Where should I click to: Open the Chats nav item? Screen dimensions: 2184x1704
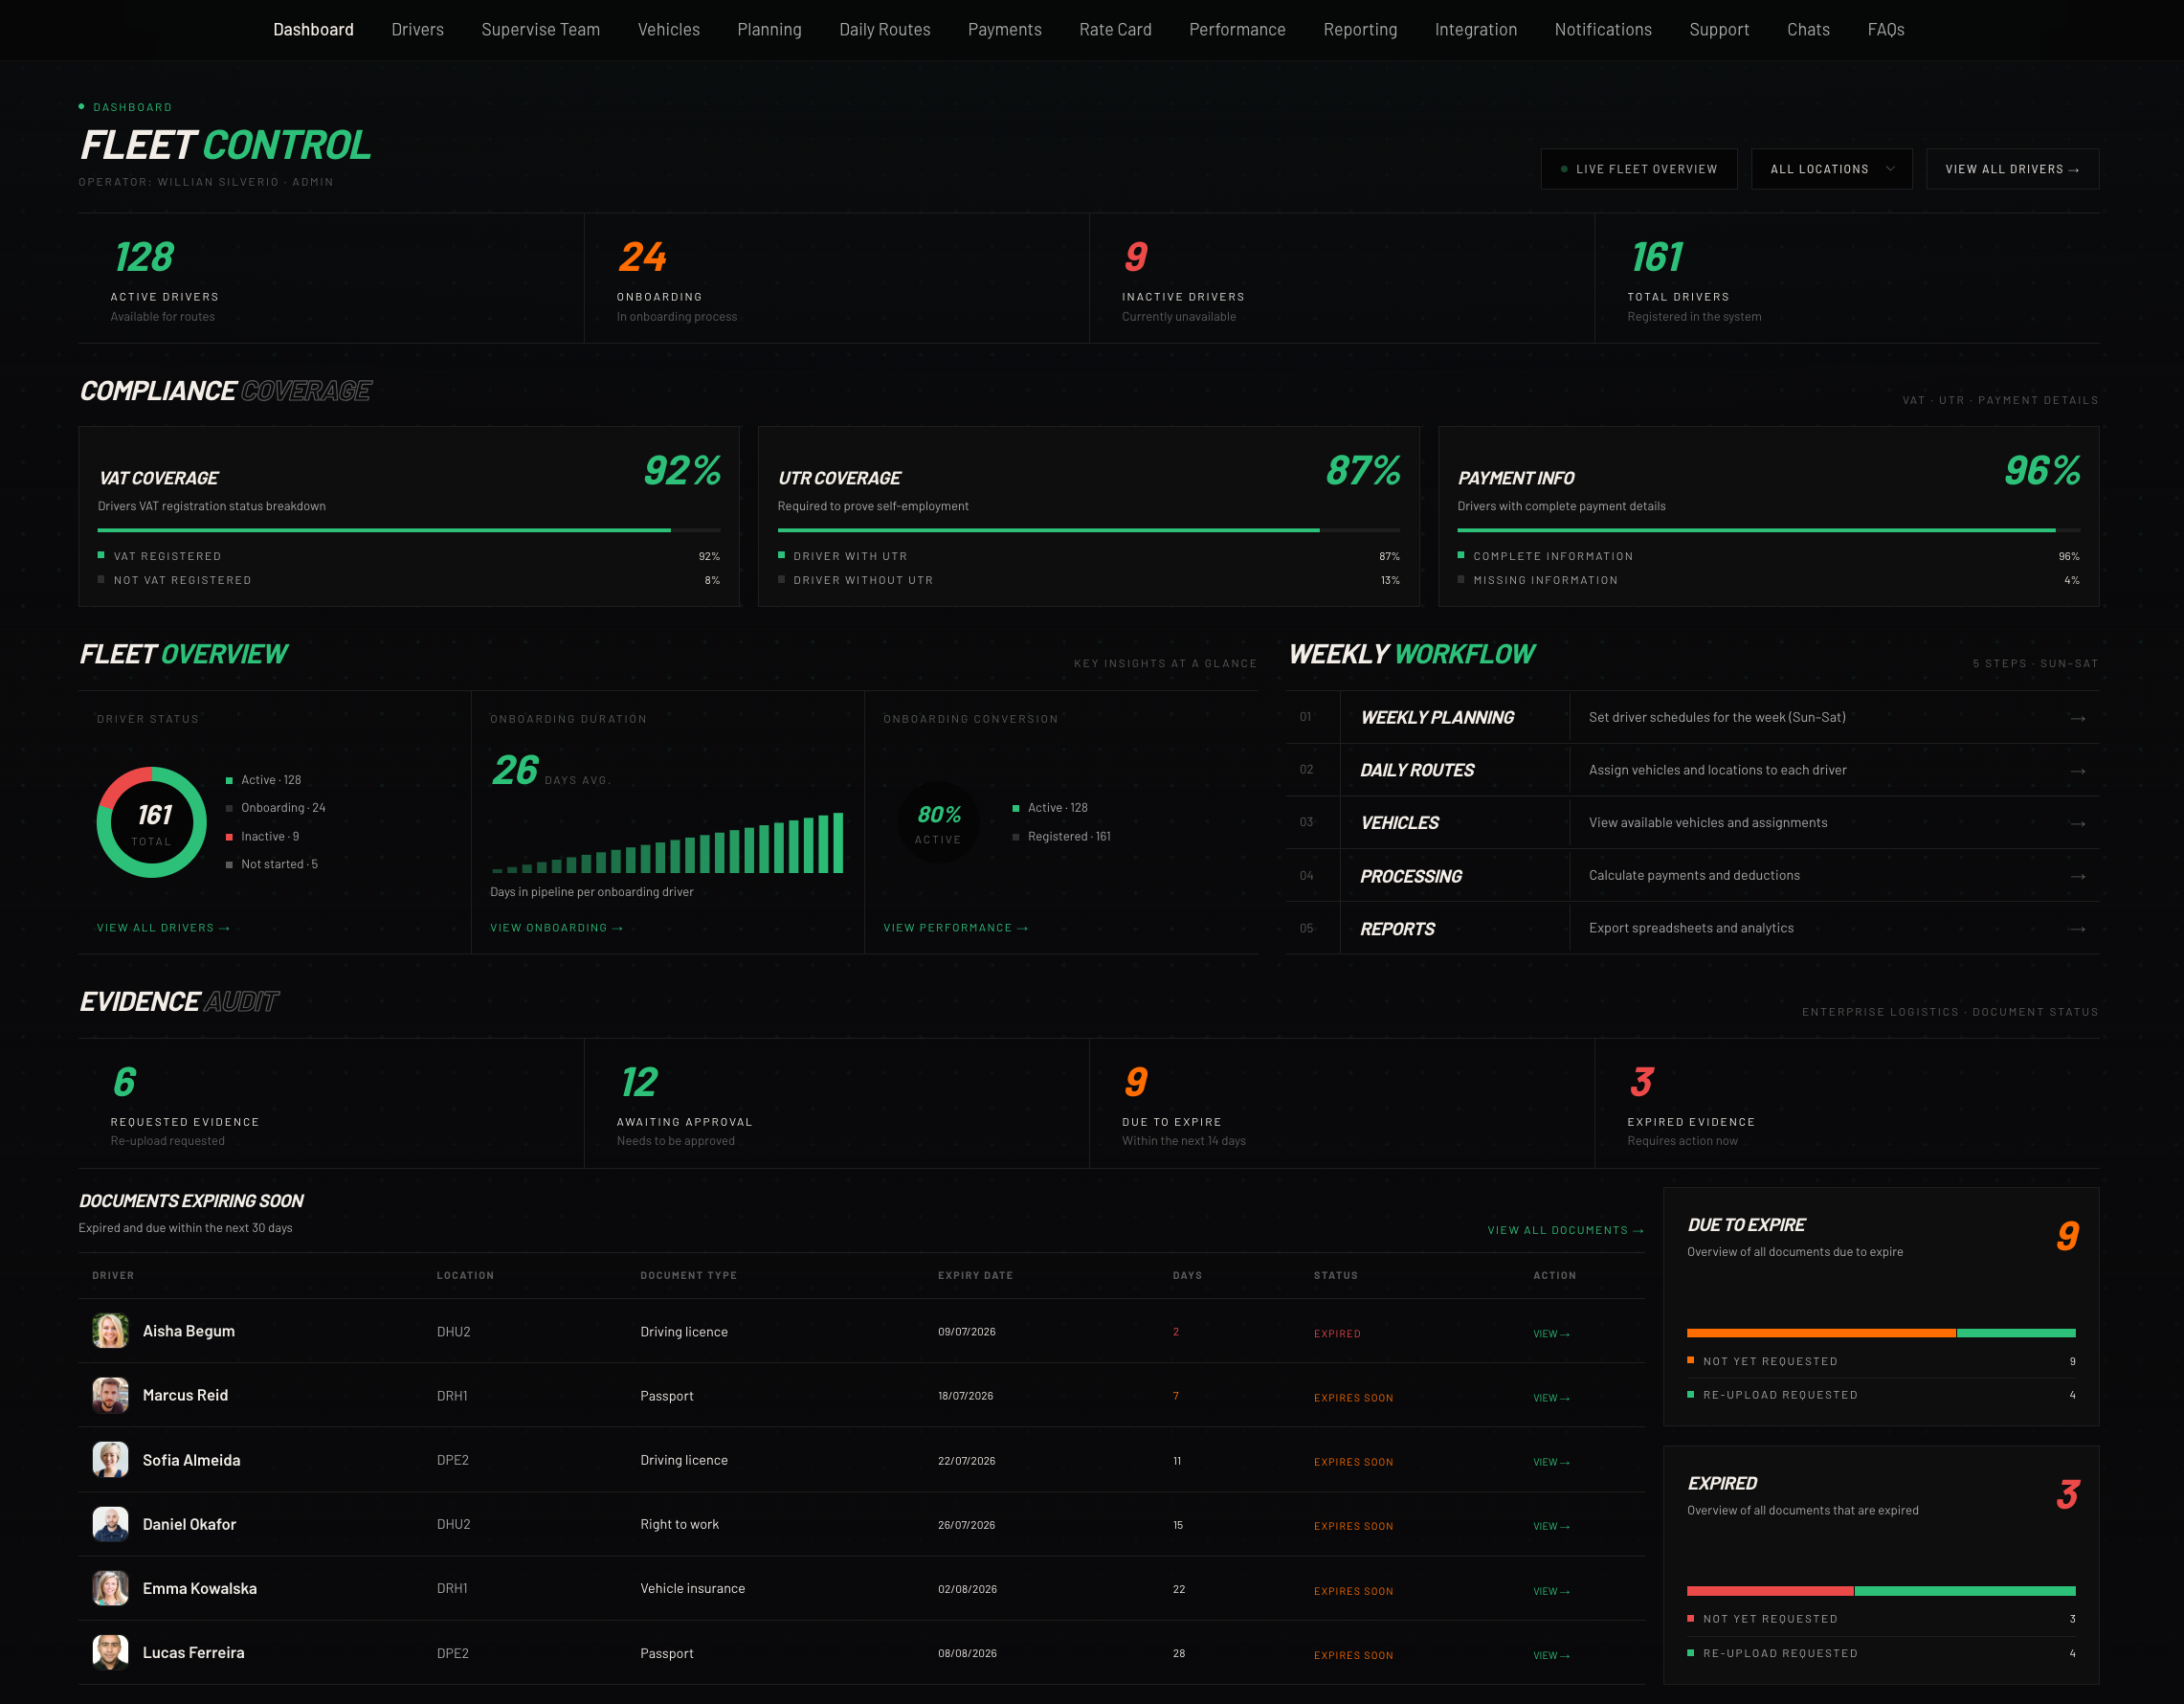tap(1808, 30)
